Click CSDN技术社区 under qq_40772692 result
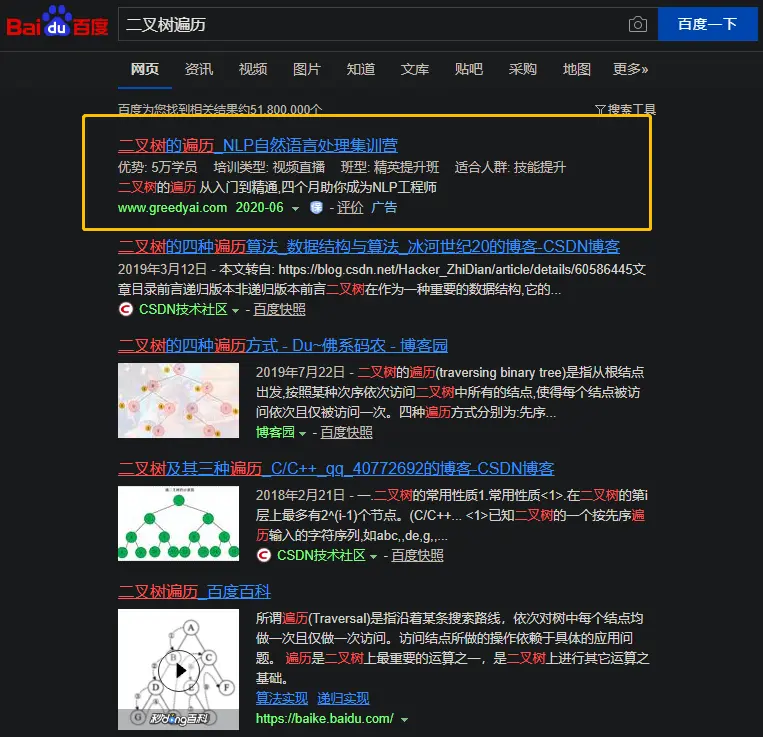 (321, 555)
